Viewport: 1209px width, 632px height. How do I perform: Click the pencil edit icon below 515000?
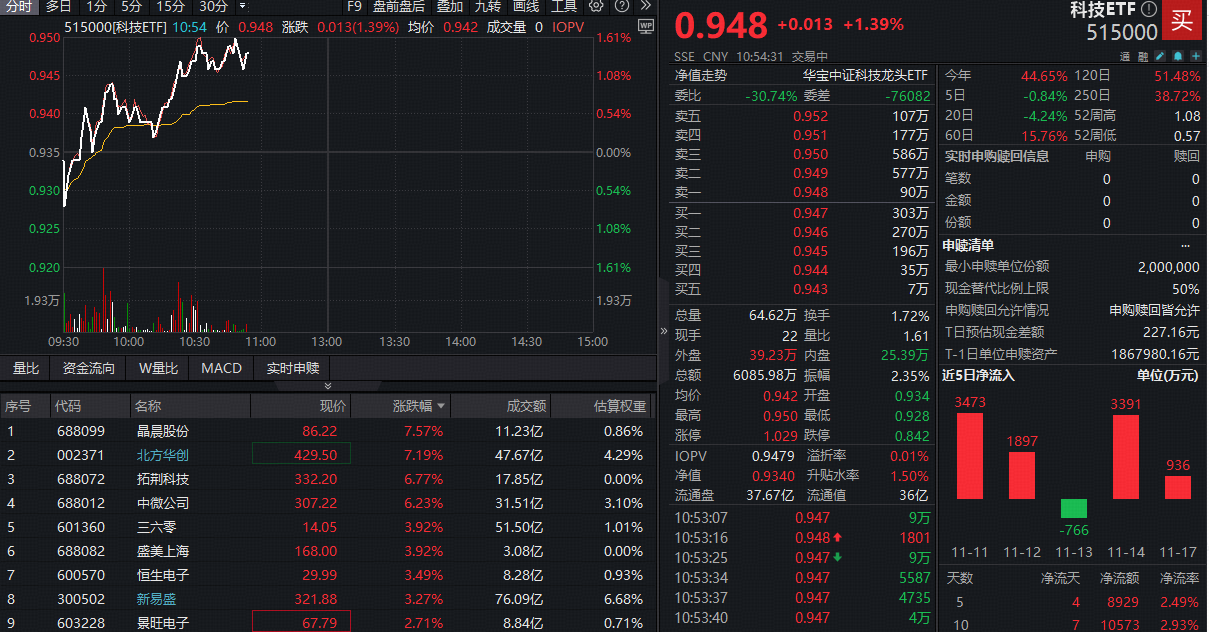point(1160,56)
